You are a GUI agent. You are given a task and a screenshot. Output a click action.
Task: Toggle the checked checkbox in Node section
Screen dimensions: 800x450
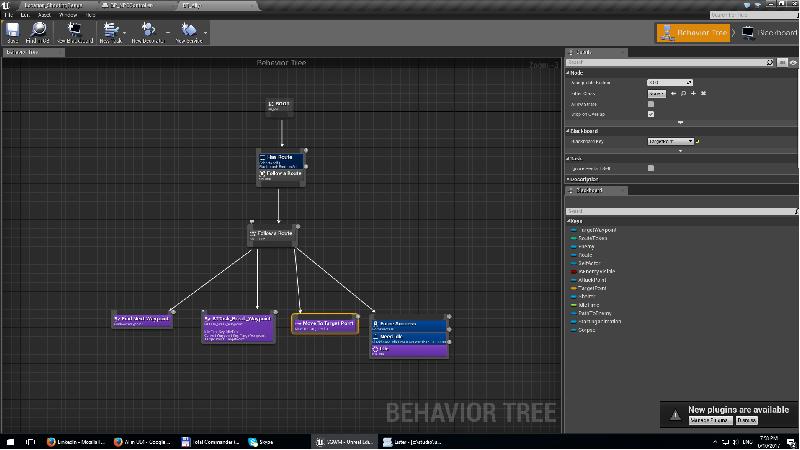651,114
